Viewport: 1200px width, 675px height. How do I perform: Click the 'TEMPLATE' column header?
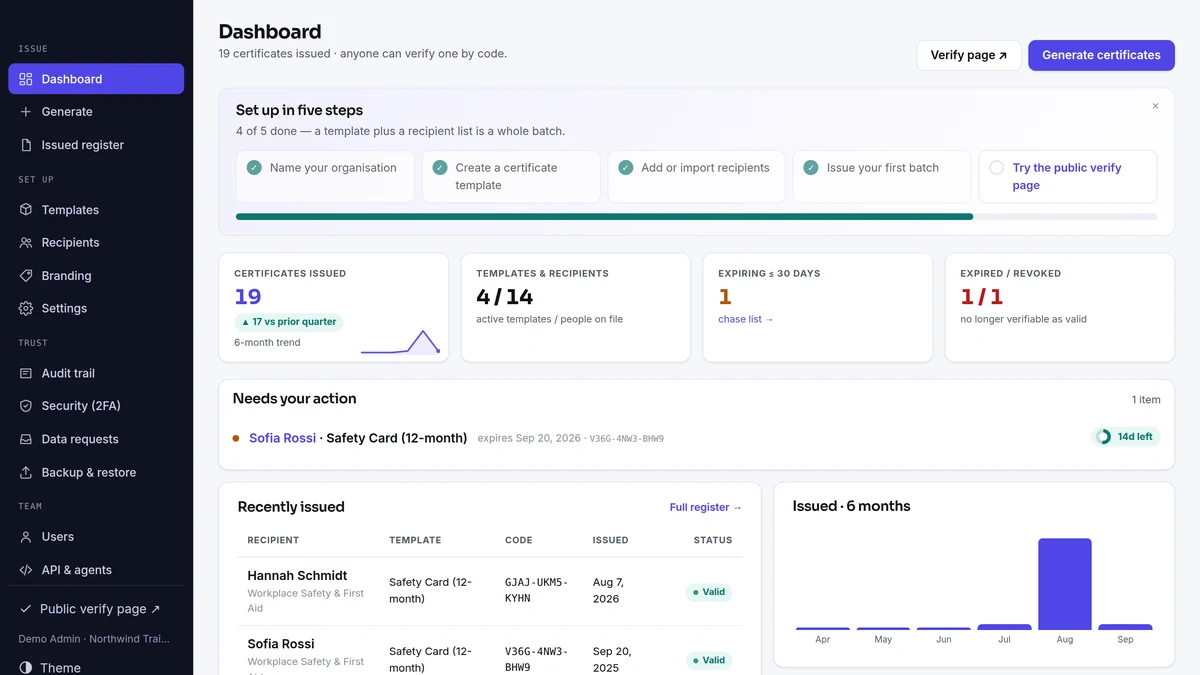click(415, 540)
